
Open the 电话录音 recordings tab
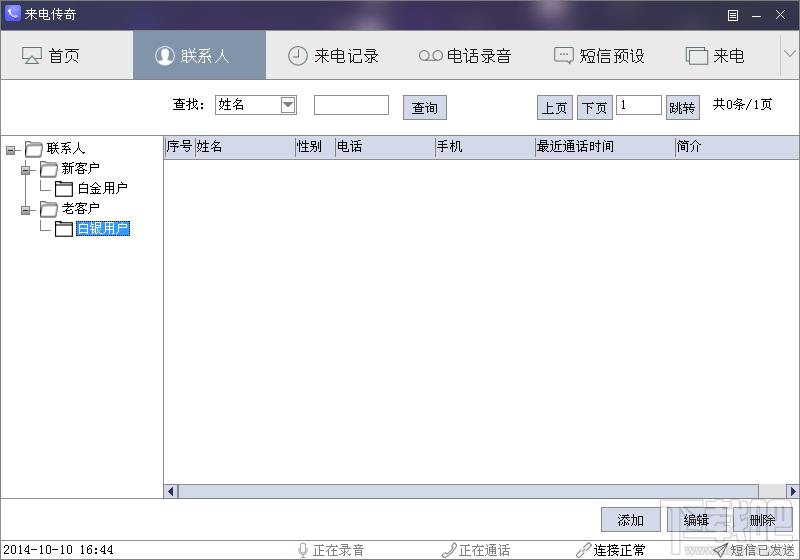point(465,56)
